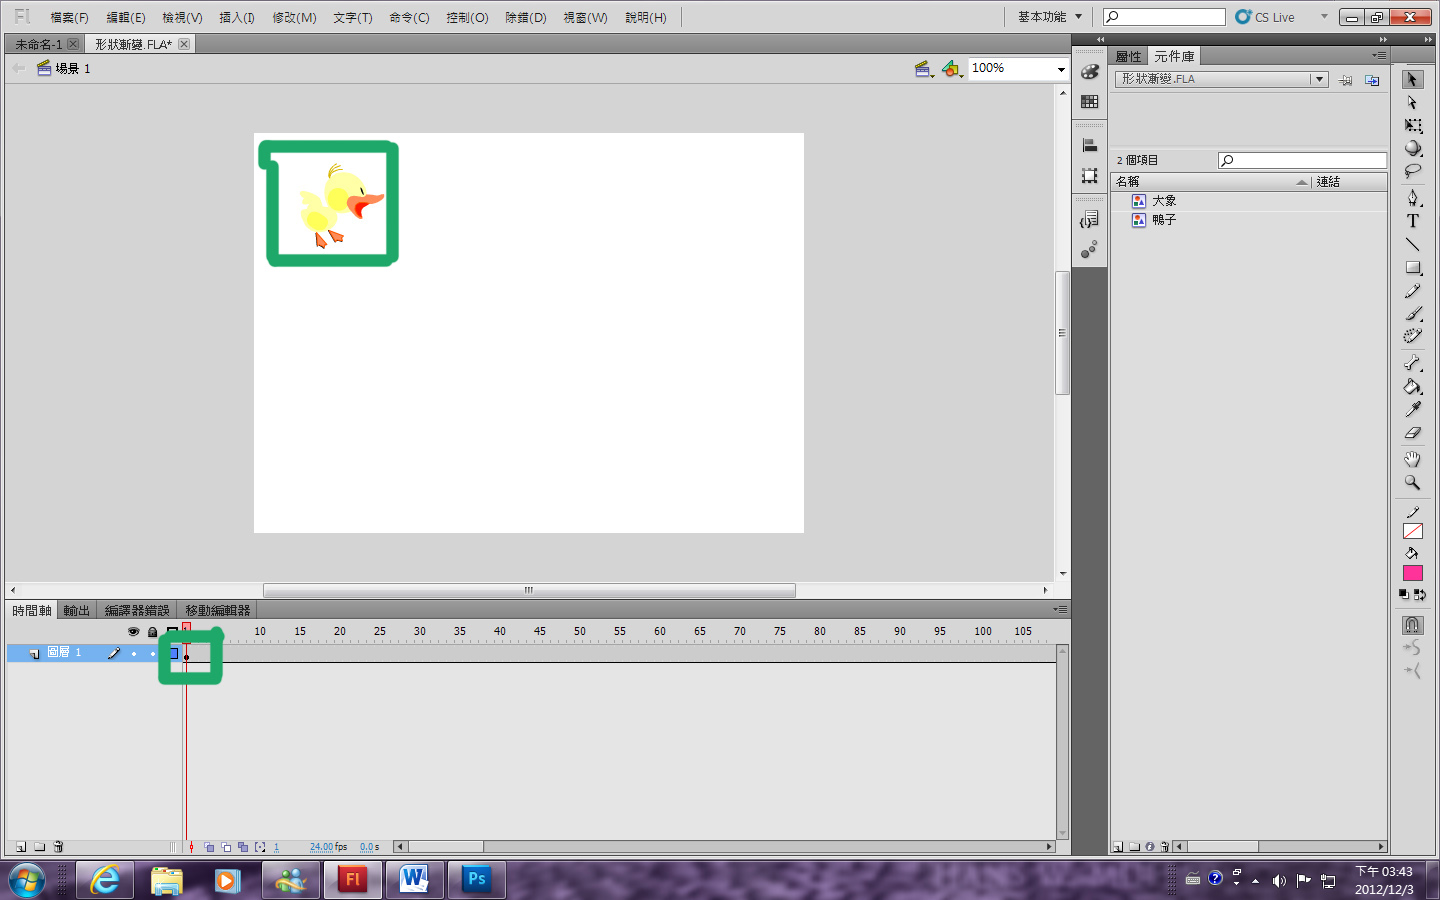Select the Selection arrow tool
Viewport: 1440px width, 900px height.
pos(1412,79)
